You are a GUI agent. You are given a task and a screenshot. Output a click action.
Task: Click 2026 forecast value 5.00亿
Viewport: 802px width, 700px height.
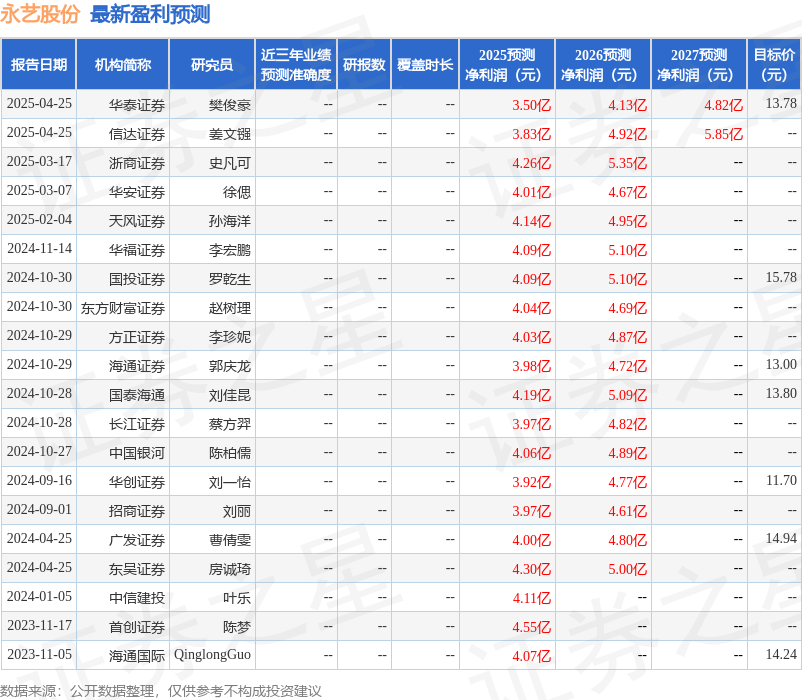pyautogui.click(x=628, y=569)
